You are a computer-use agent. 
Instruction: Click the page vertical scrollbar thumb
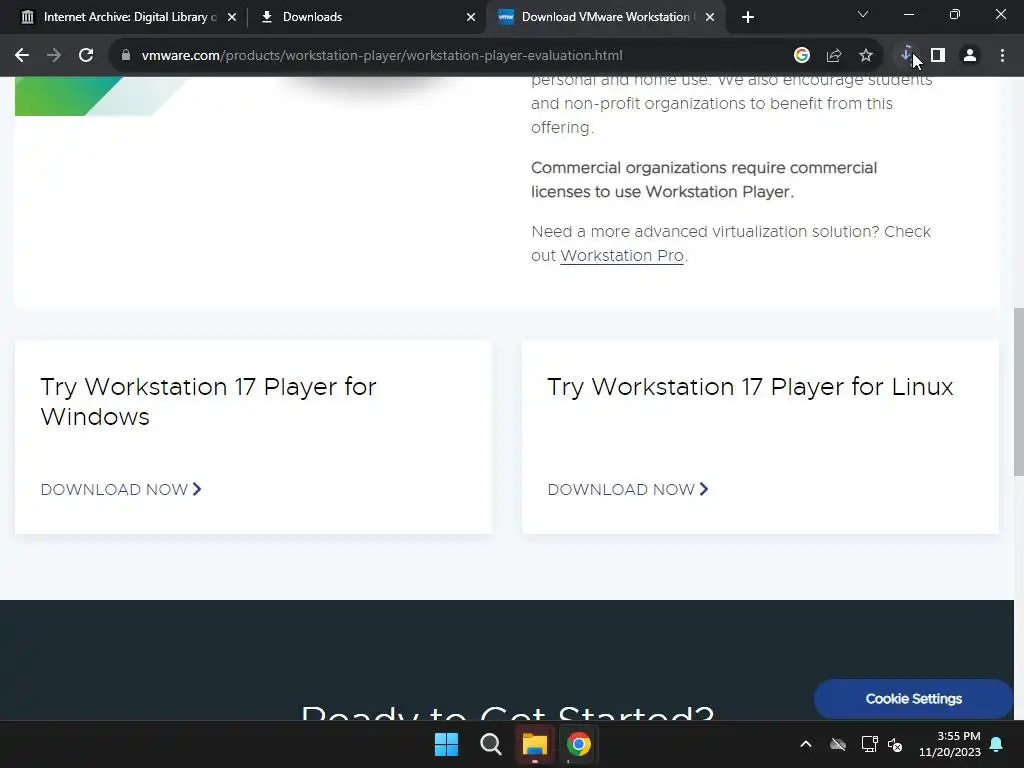tap(1019, 392)
